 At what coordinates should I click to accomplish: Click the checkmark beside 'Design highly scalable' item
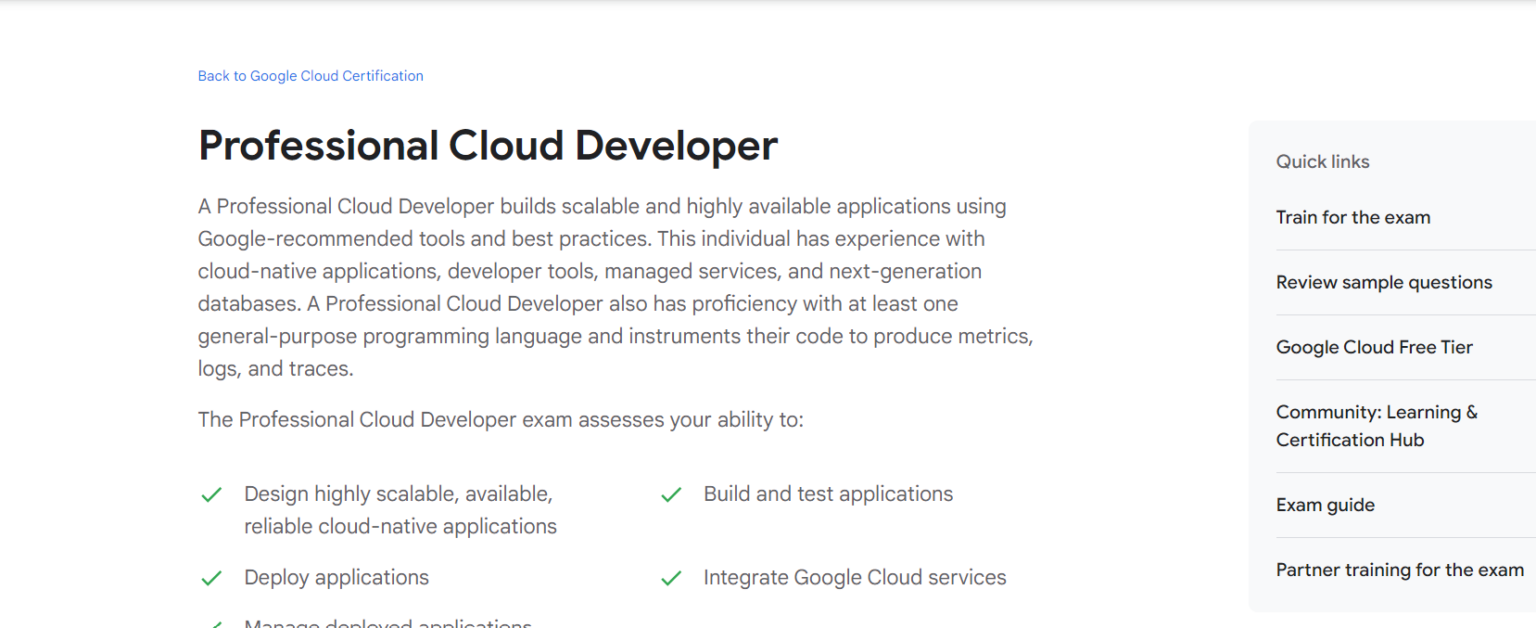coord(212,494)
